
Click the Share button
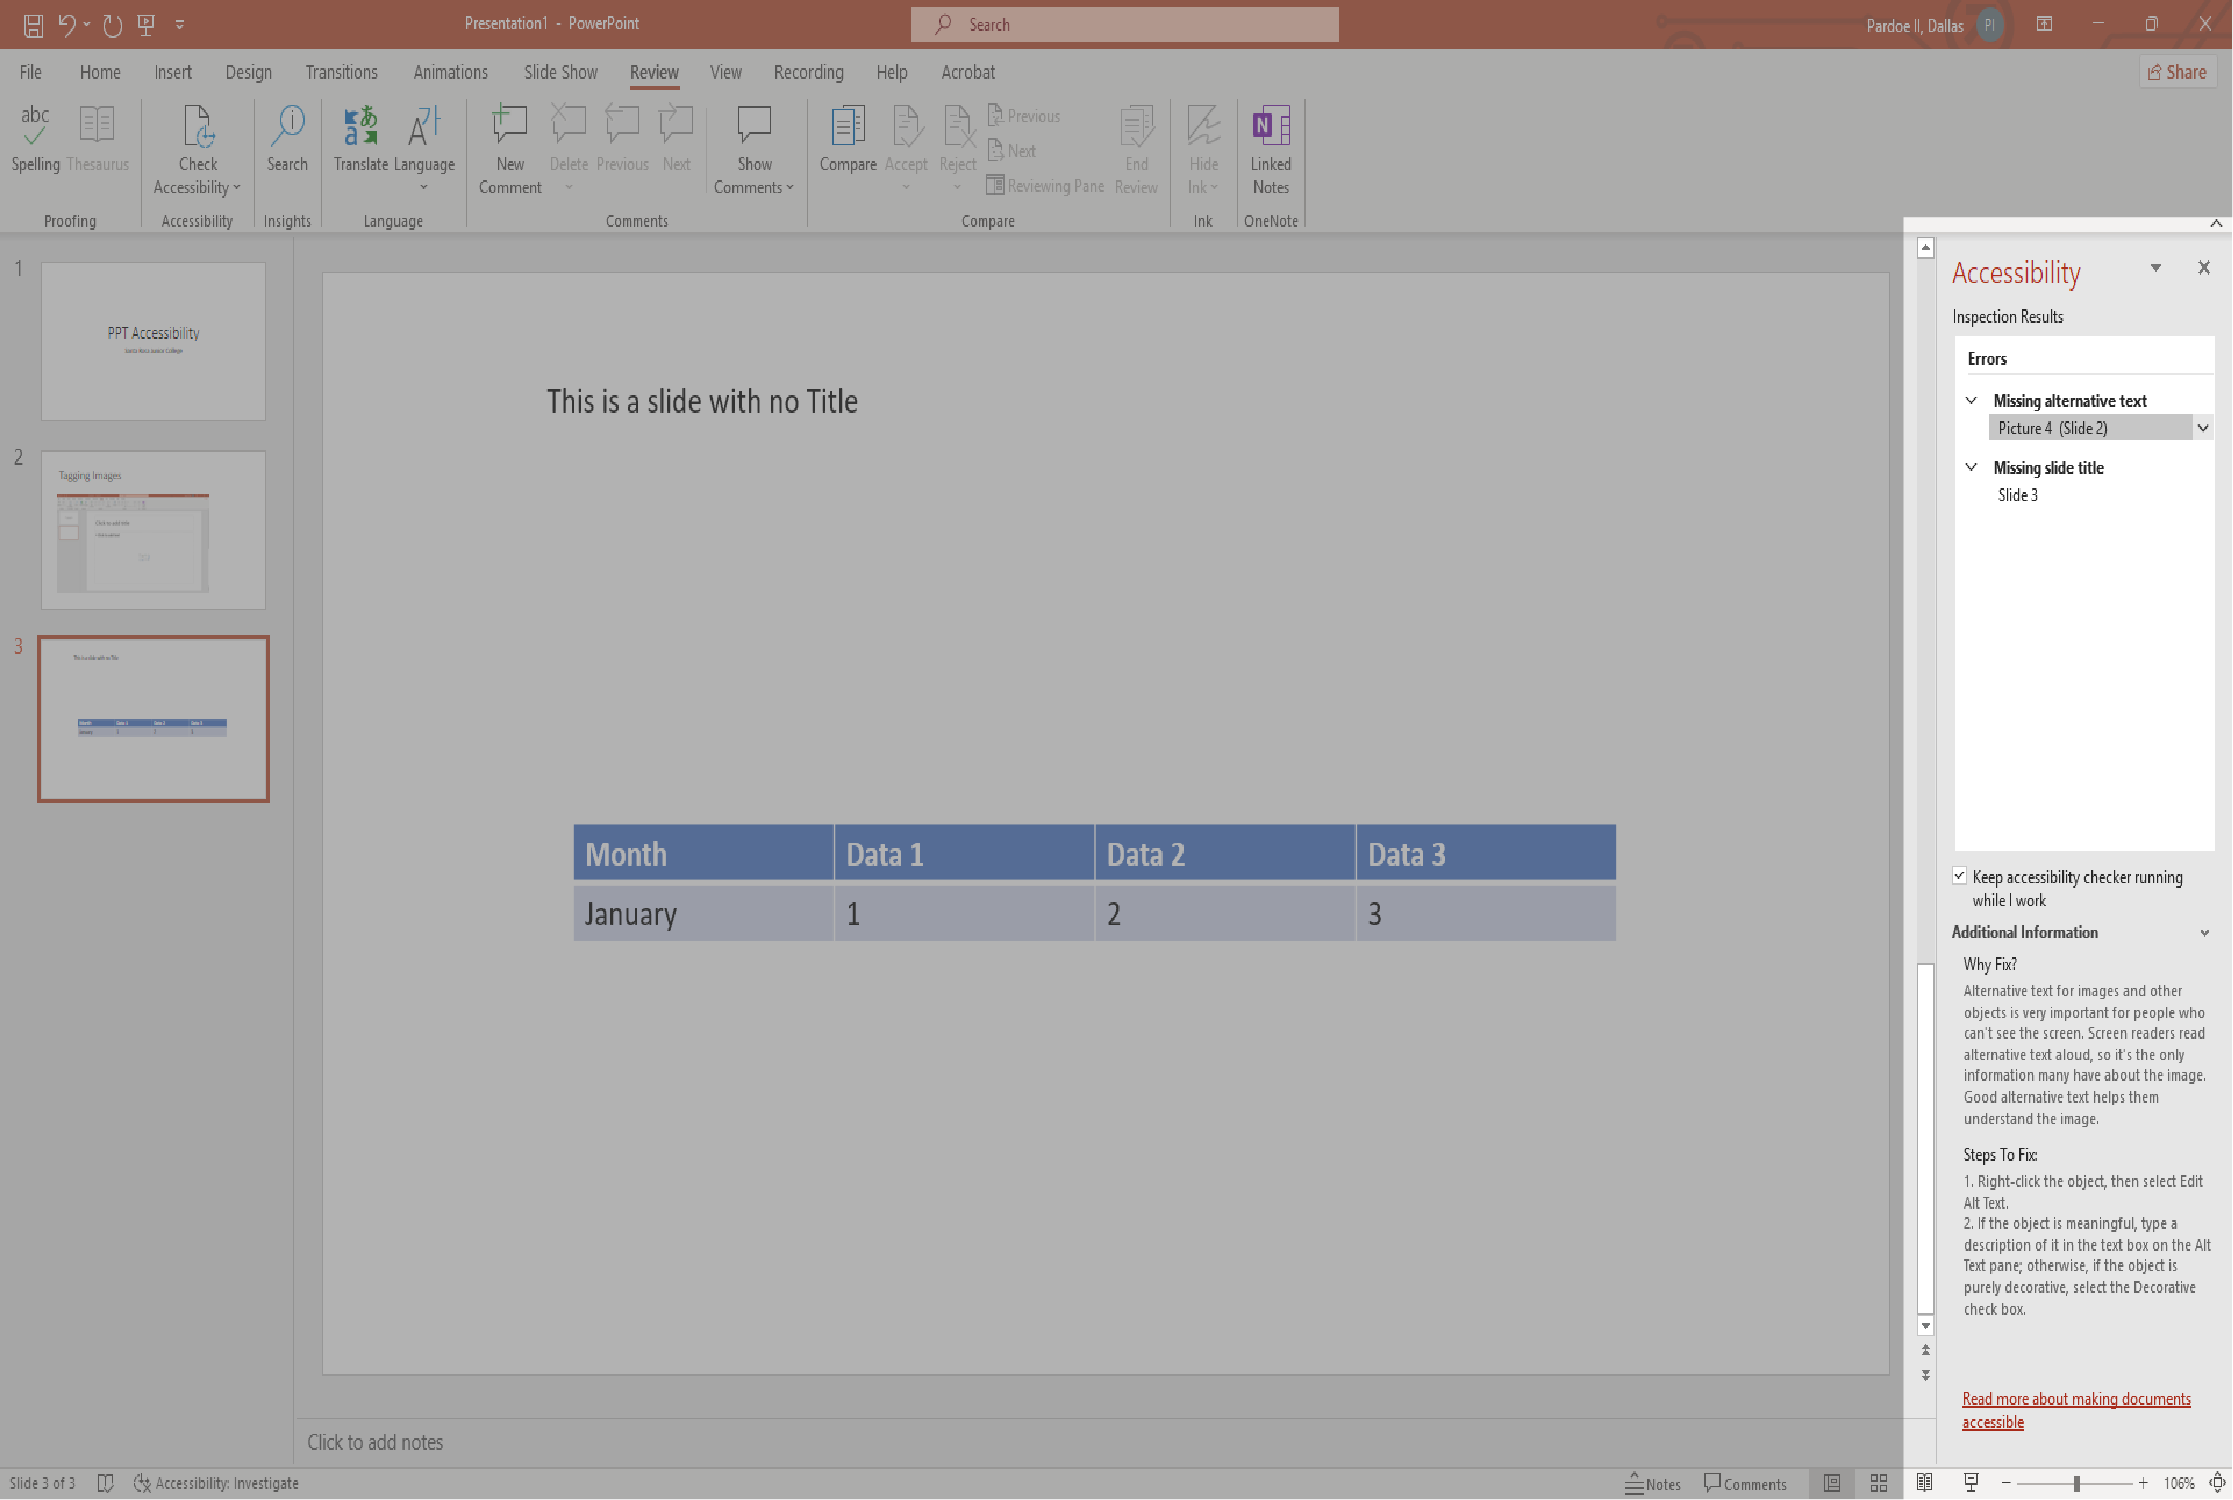point(2177,72)
